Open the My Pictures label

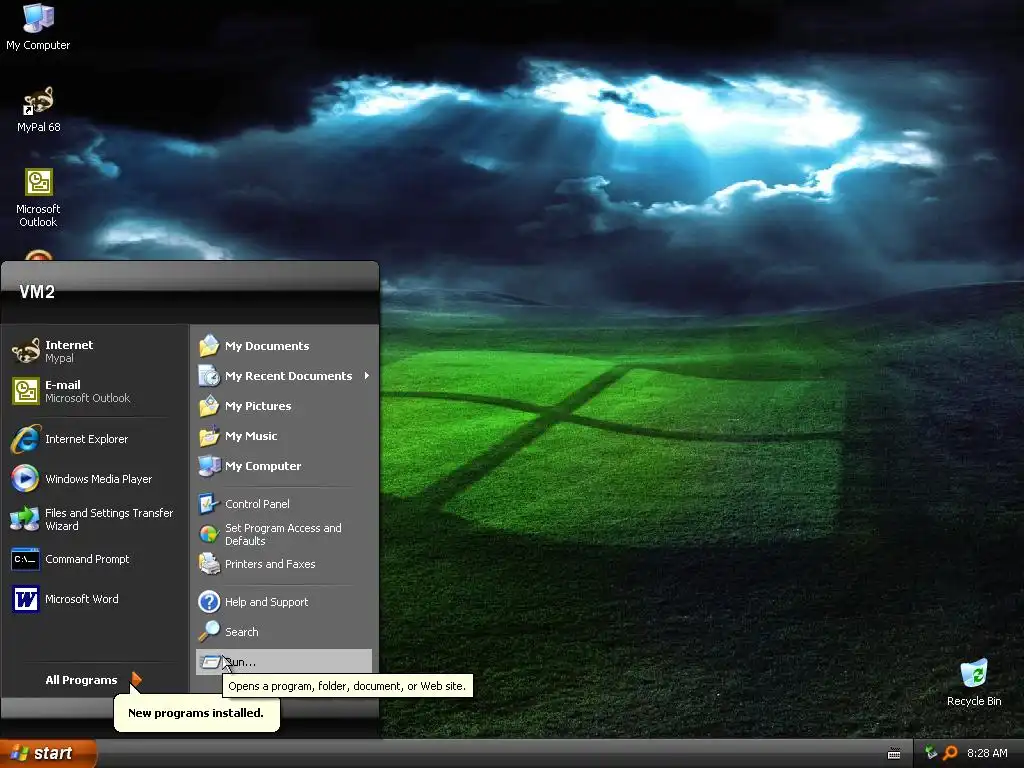click(258, 406)
